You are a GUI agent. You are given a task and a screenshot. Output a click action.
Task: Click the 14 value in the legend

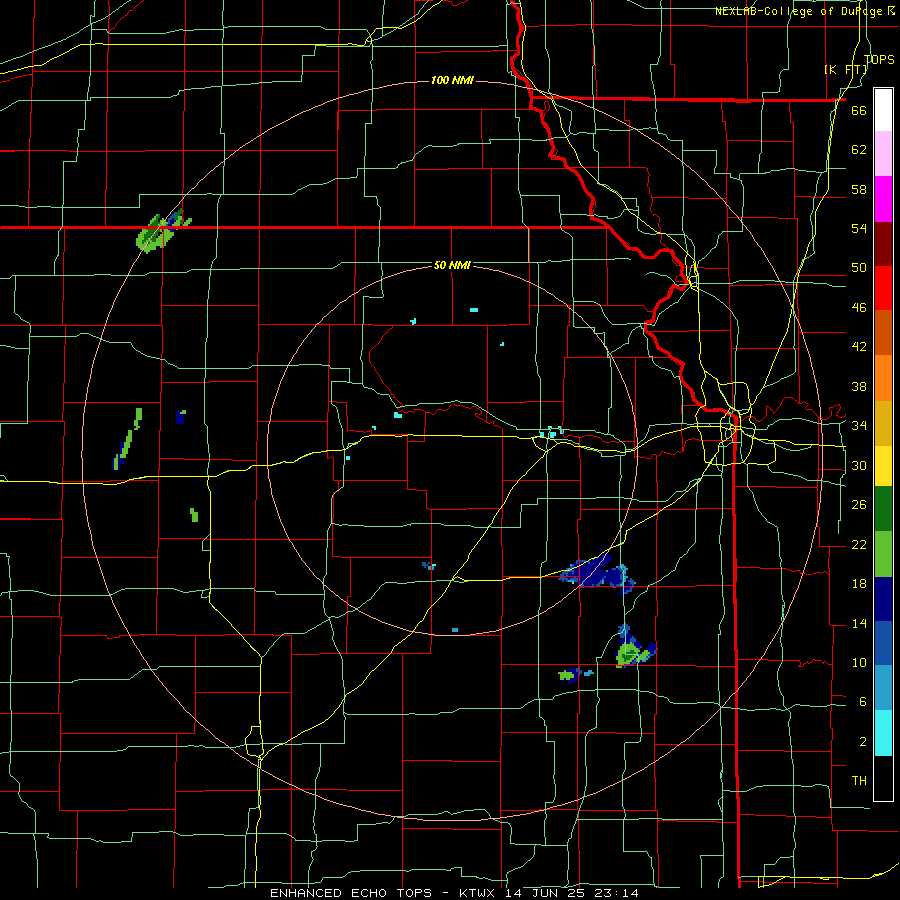(x=859, y=623)
